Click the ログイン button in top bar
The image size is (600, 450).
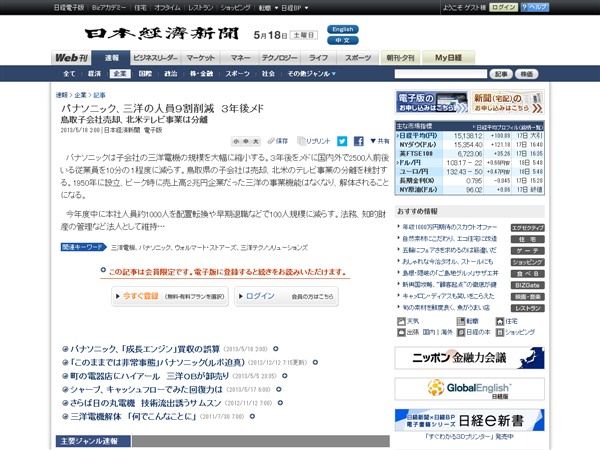(503, 7)
